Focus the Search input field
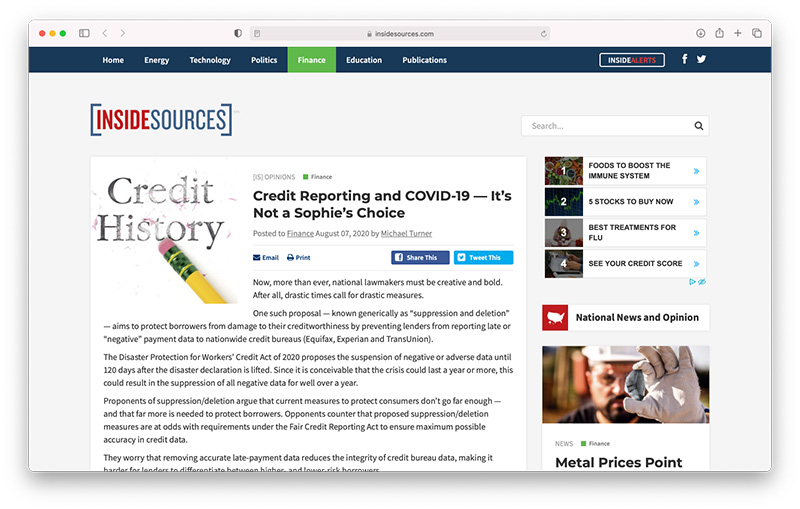The image size is (800, 509). tap(607, 126)
